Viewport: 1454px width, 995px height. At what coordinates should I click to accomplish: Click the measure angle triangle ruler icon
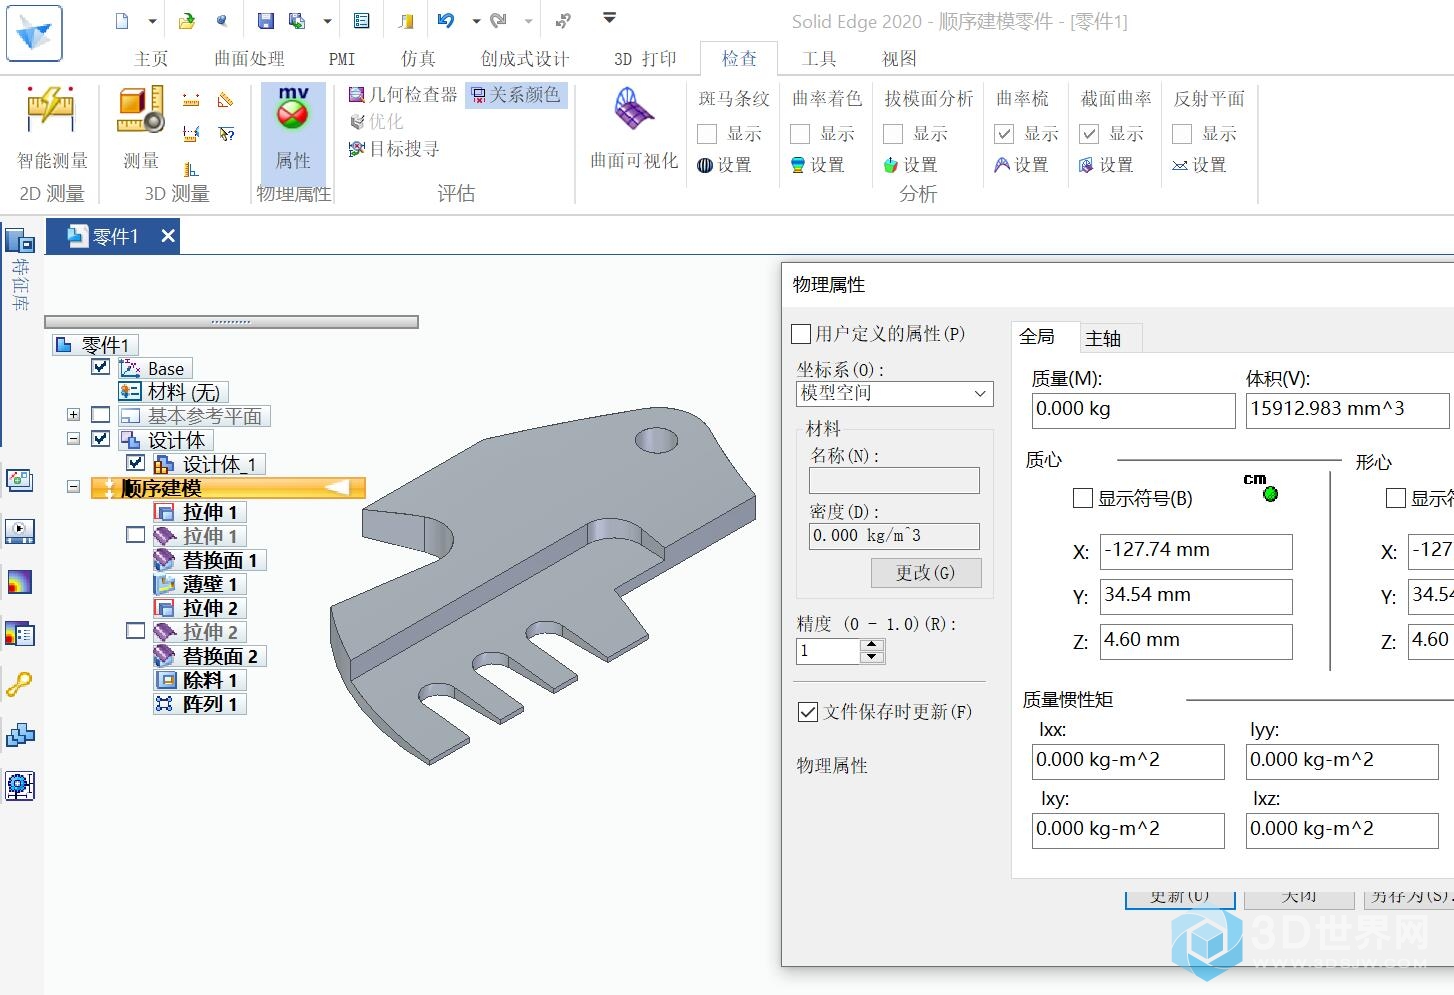[x=226, y=101]
